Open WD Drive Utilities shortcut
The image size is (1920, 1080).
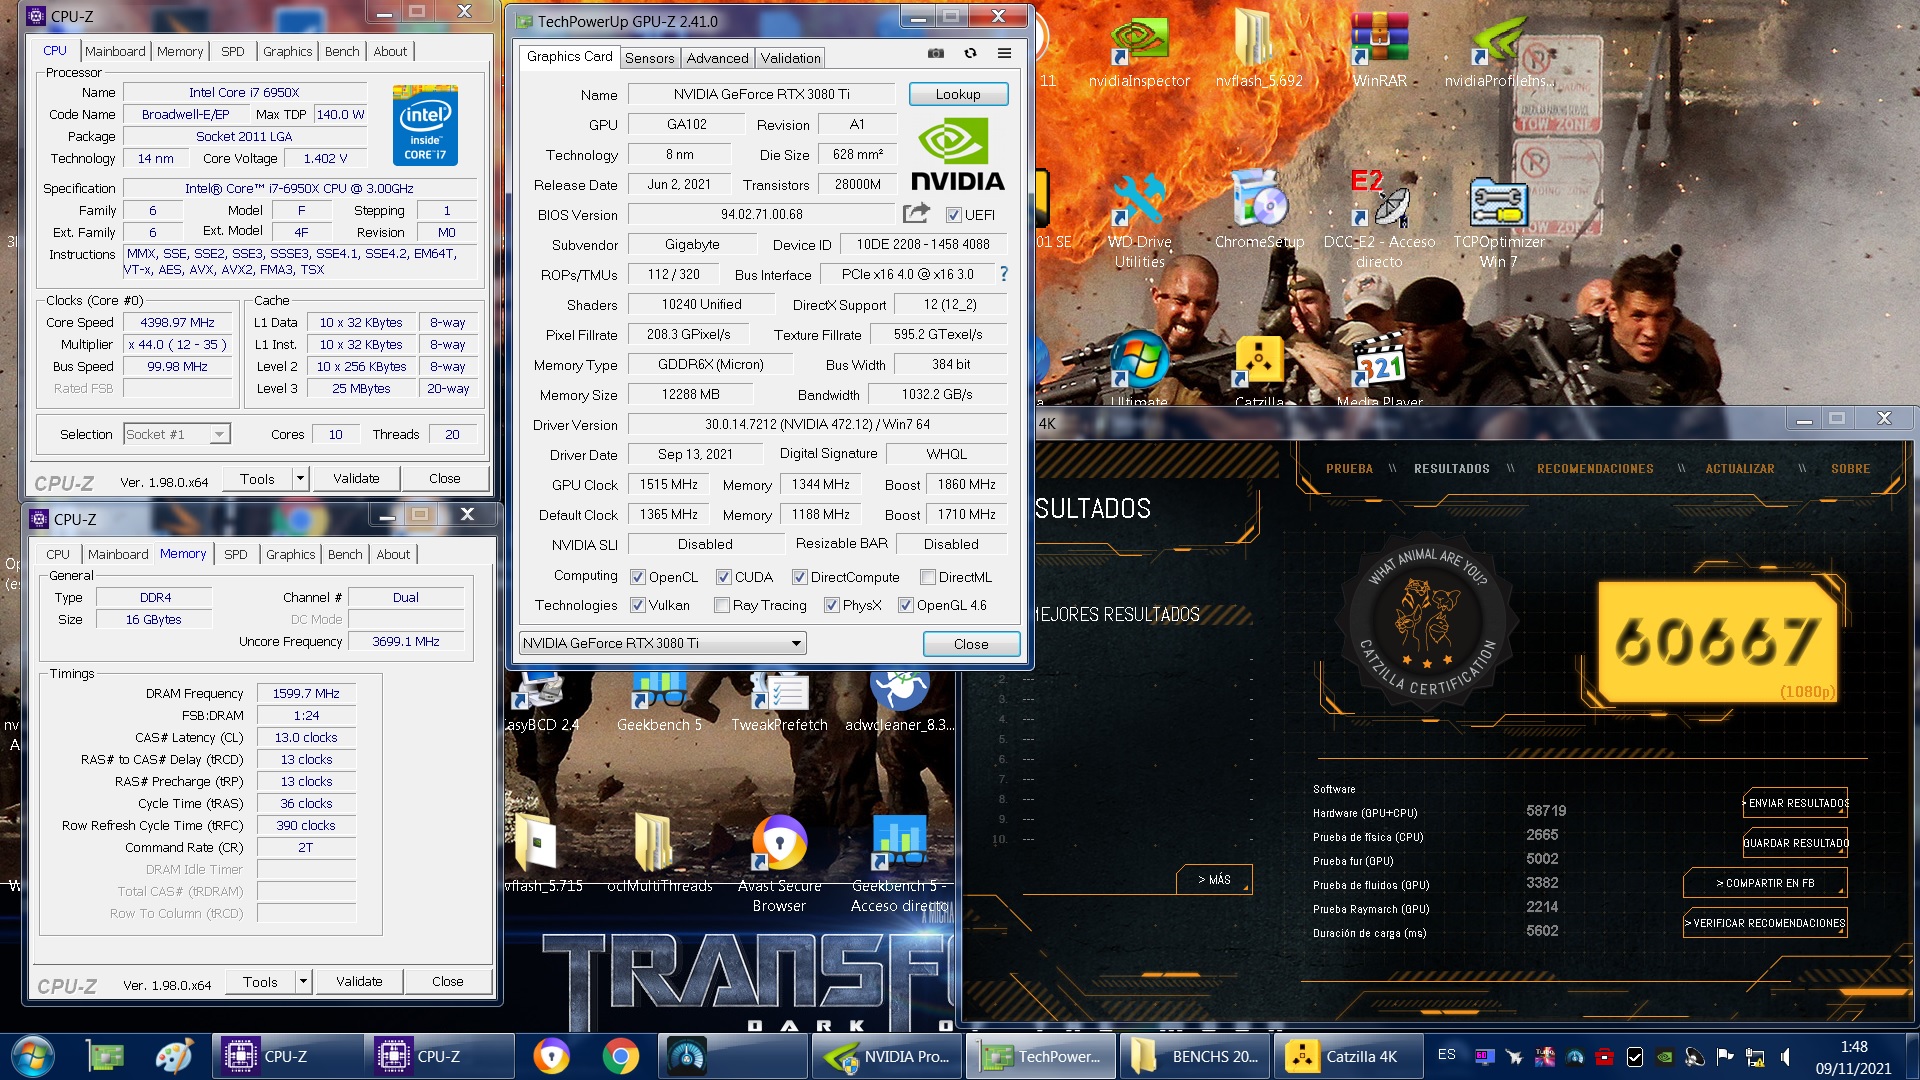click(x=1139, y=220)
